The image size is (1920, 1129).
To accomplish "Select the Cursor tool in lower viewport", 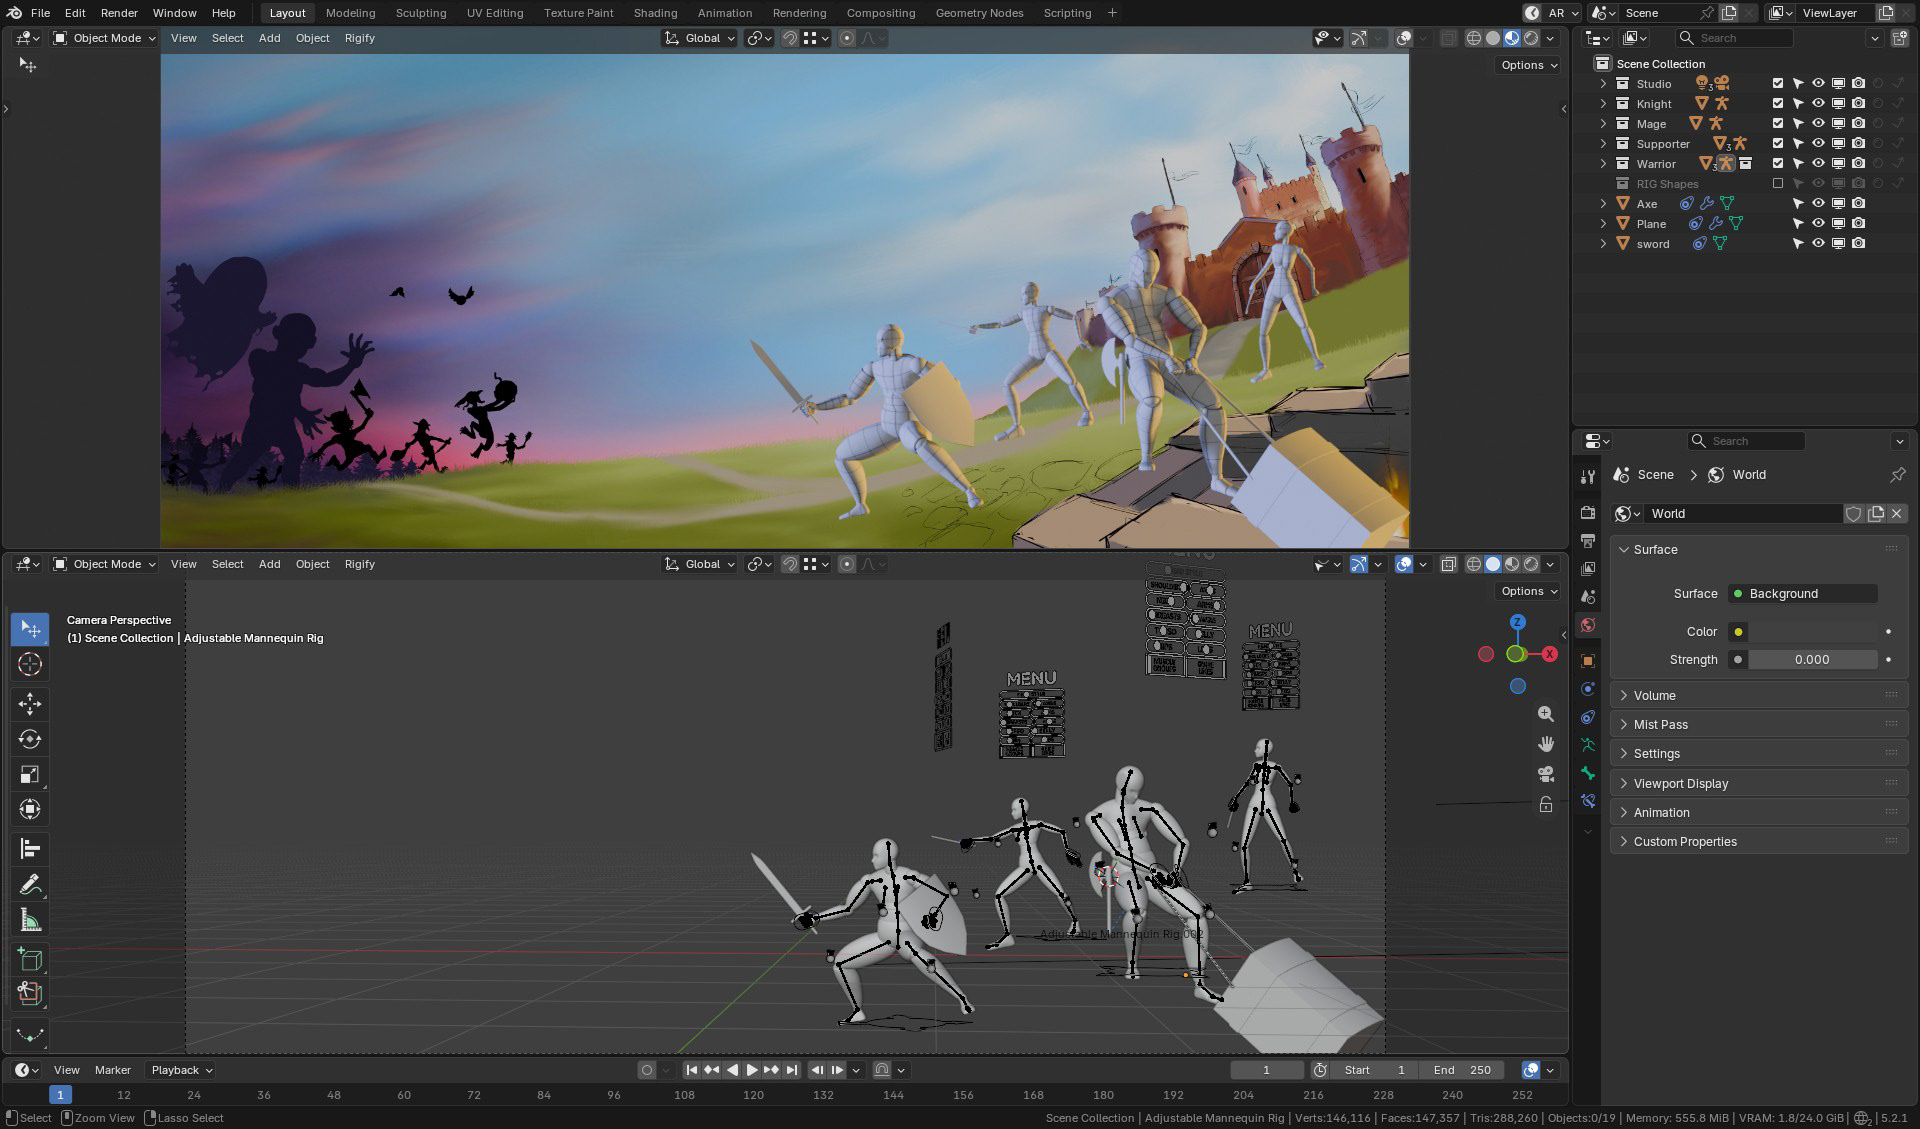I will pos(29,664).
